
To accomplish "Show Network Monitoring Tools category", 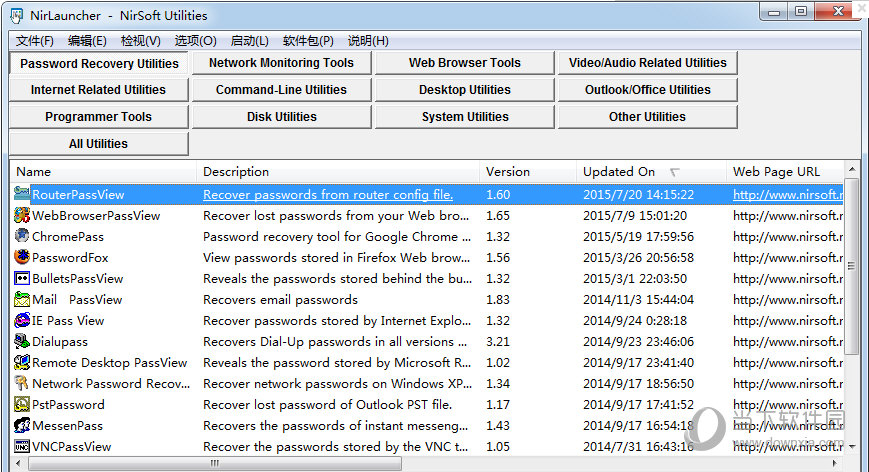I will click(282, 63).
